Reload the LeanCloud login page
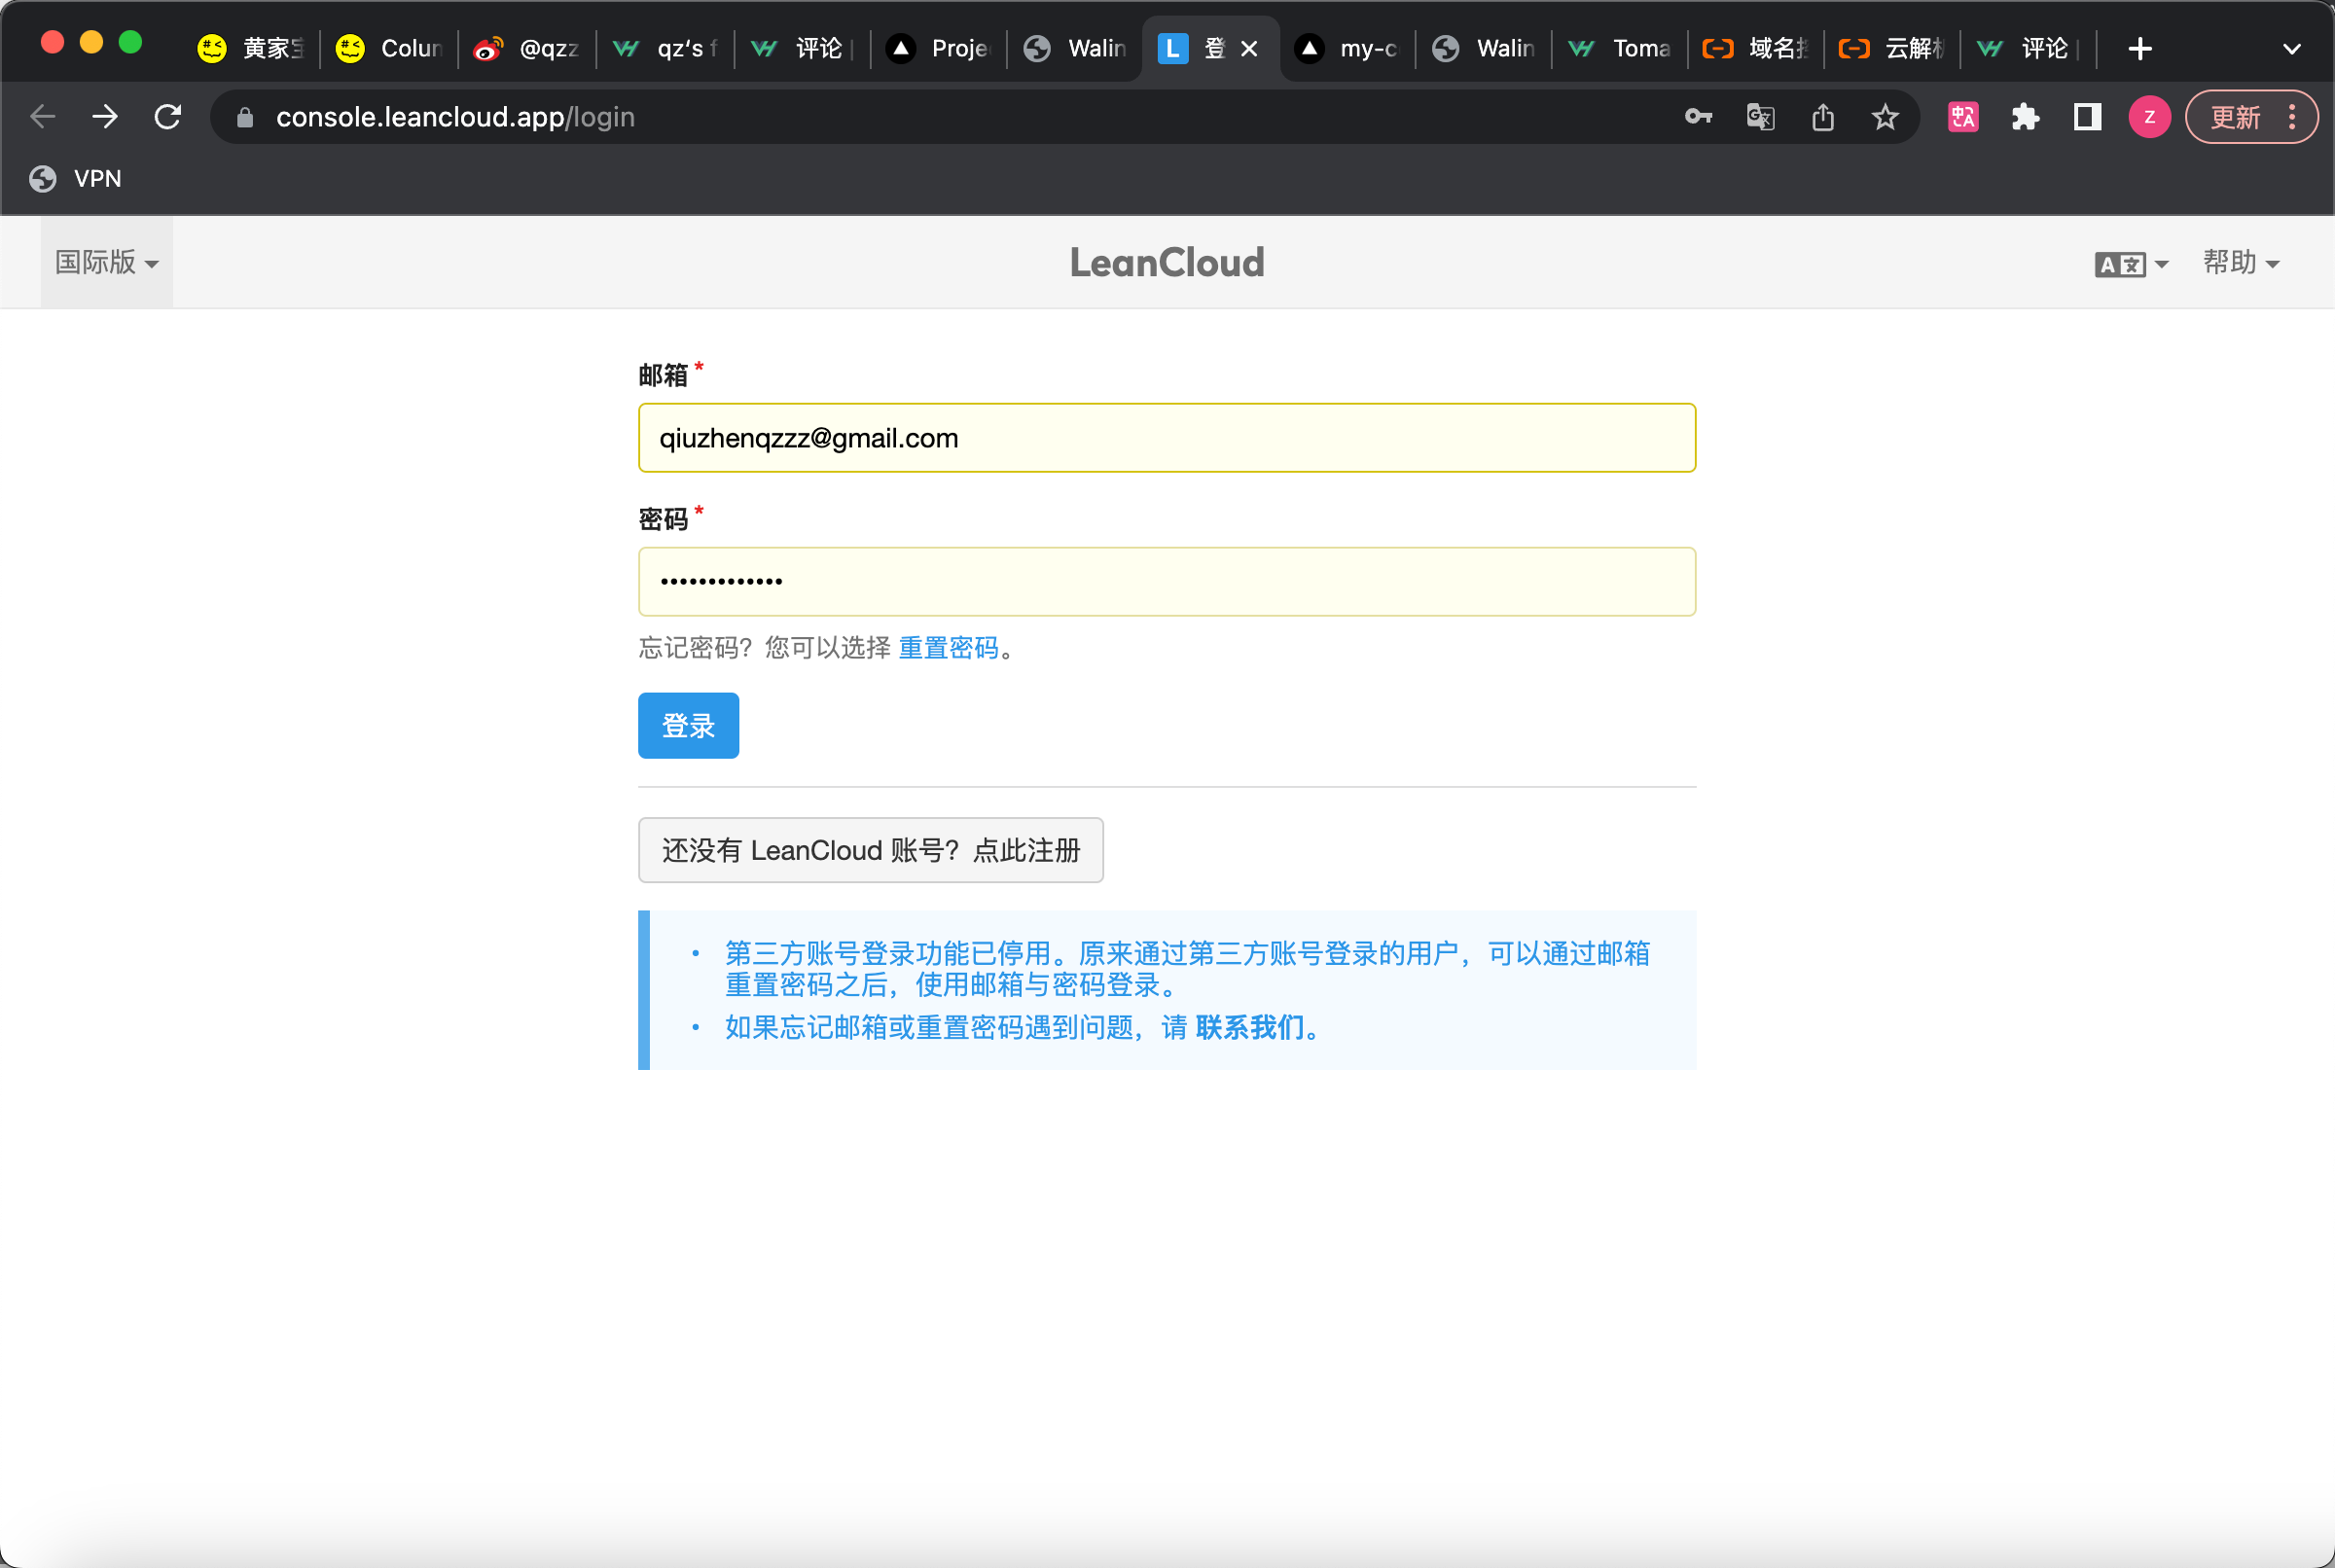 point(168,117)
